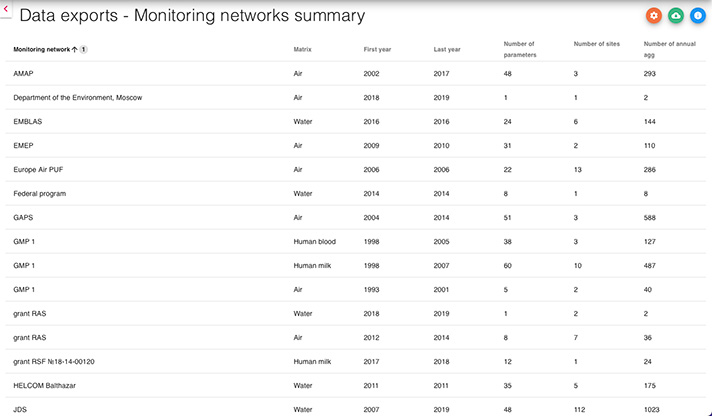Download data with green cloud icon
Screen dimensions: 712x416
676,15
